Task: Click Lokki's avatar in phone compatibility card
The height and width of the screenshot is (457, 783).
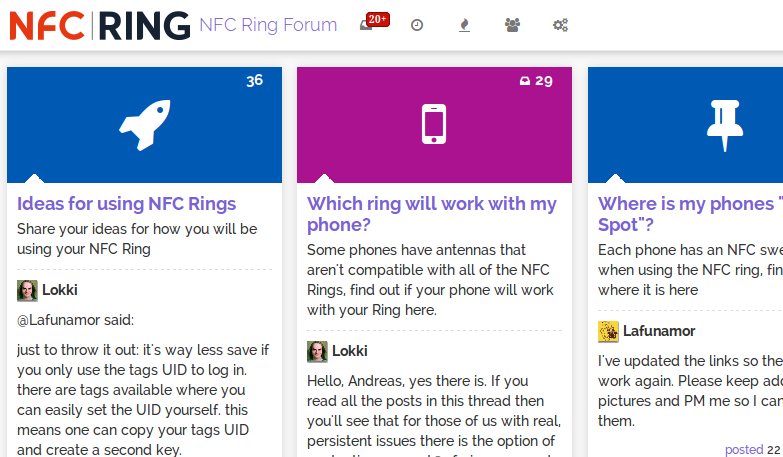Action: pos(317,351)
